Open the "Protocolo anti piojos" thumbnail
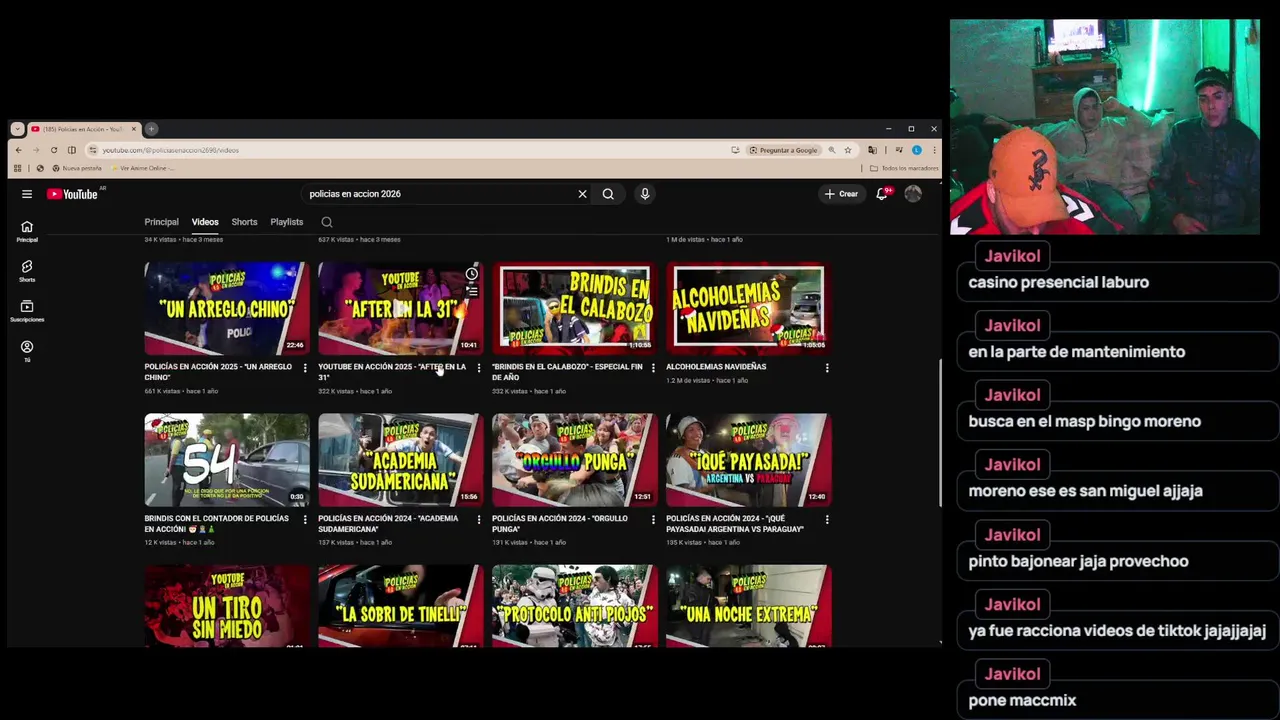 [575, 606]
